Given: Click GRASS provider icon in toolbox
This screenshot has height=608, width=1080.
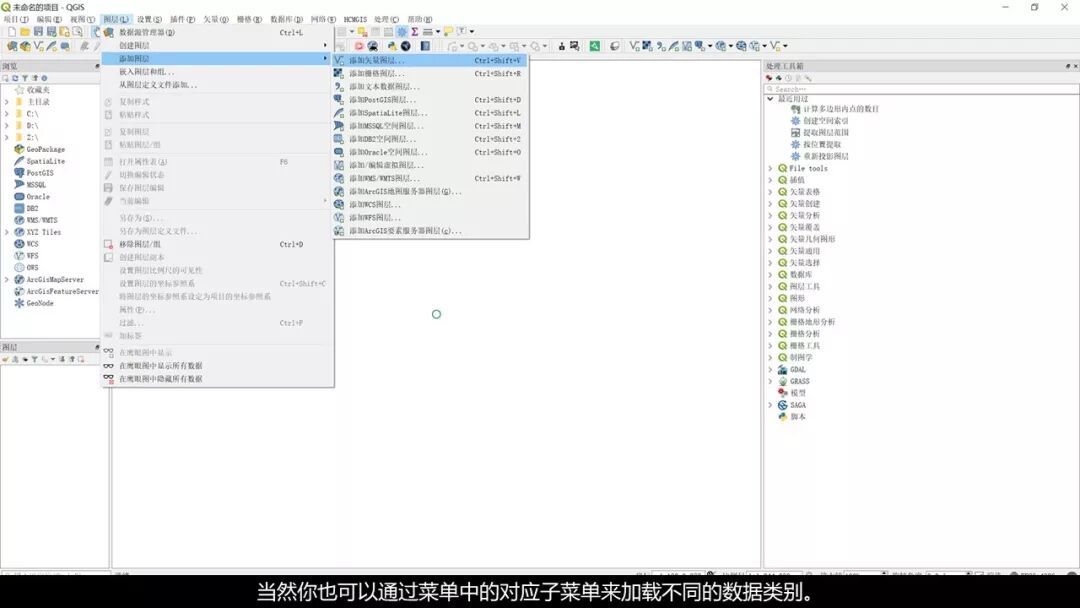Looking at the screenshot, I should click(782, 381).
